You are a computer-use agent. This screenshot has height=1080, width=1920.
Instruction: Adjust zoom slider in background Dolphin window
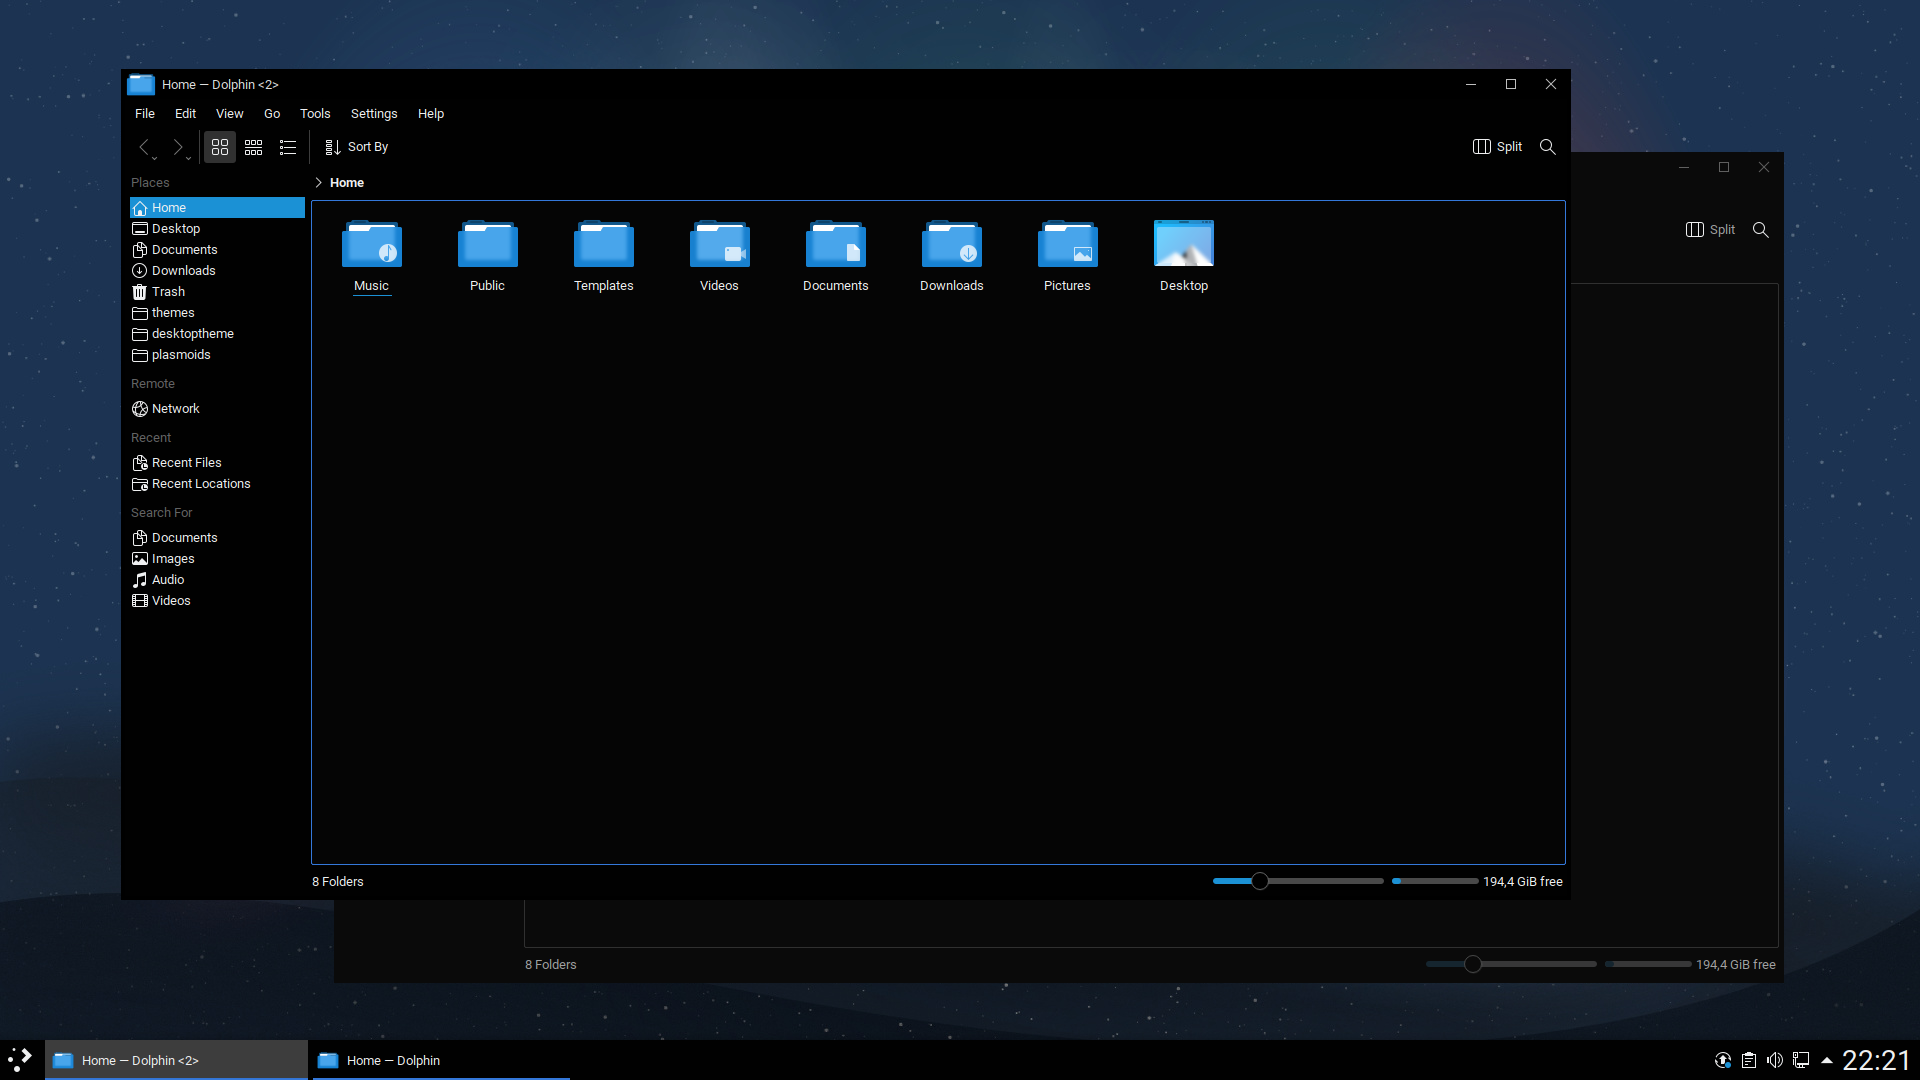click(1511, 964)
